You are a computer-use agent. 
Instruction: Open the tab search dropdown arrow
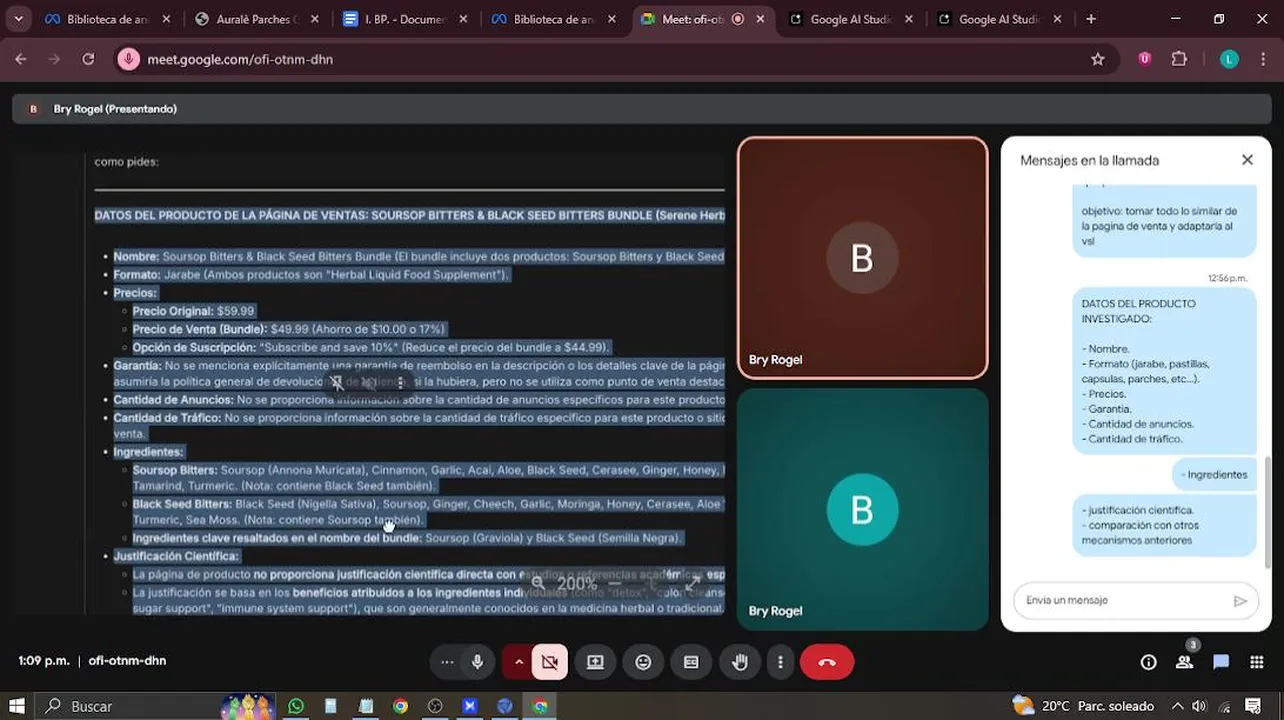[x=18, y=19]
